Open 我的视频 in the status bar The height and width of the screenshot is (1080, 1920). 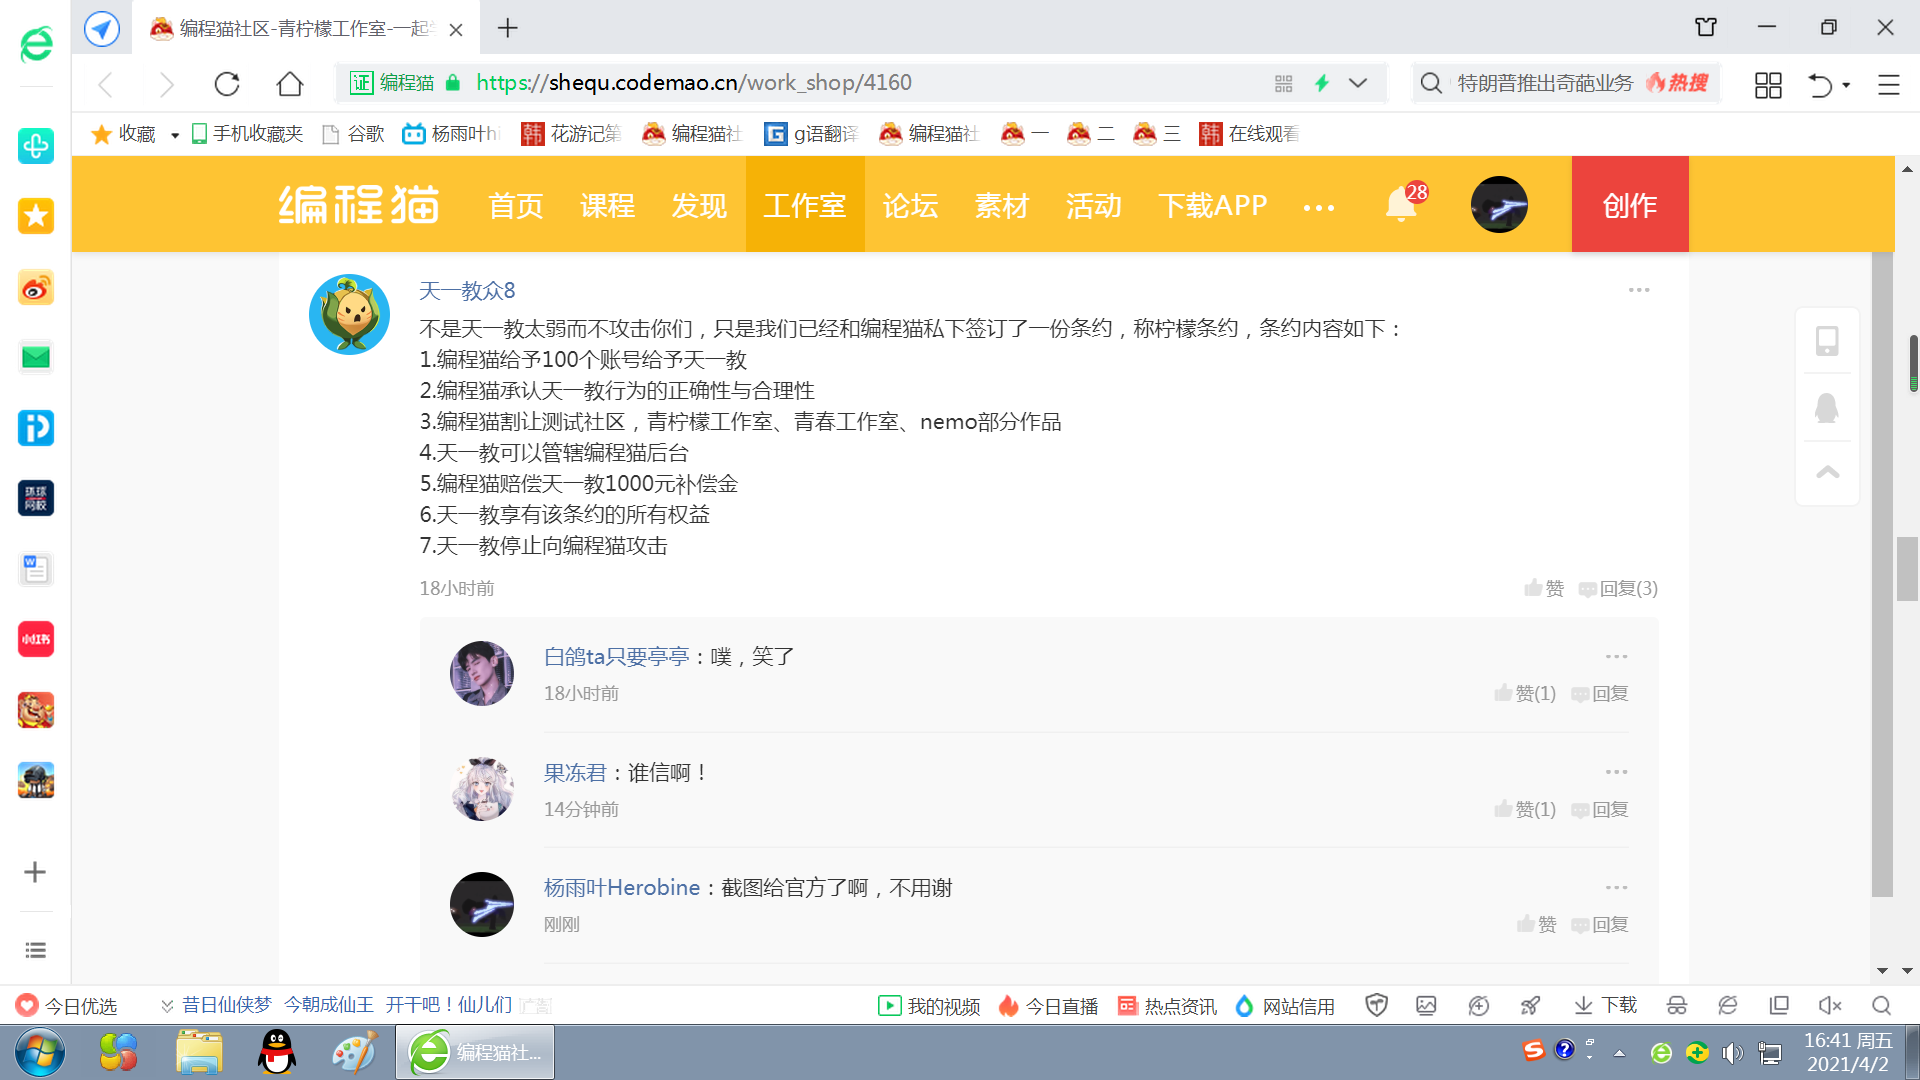point(929,1006)
